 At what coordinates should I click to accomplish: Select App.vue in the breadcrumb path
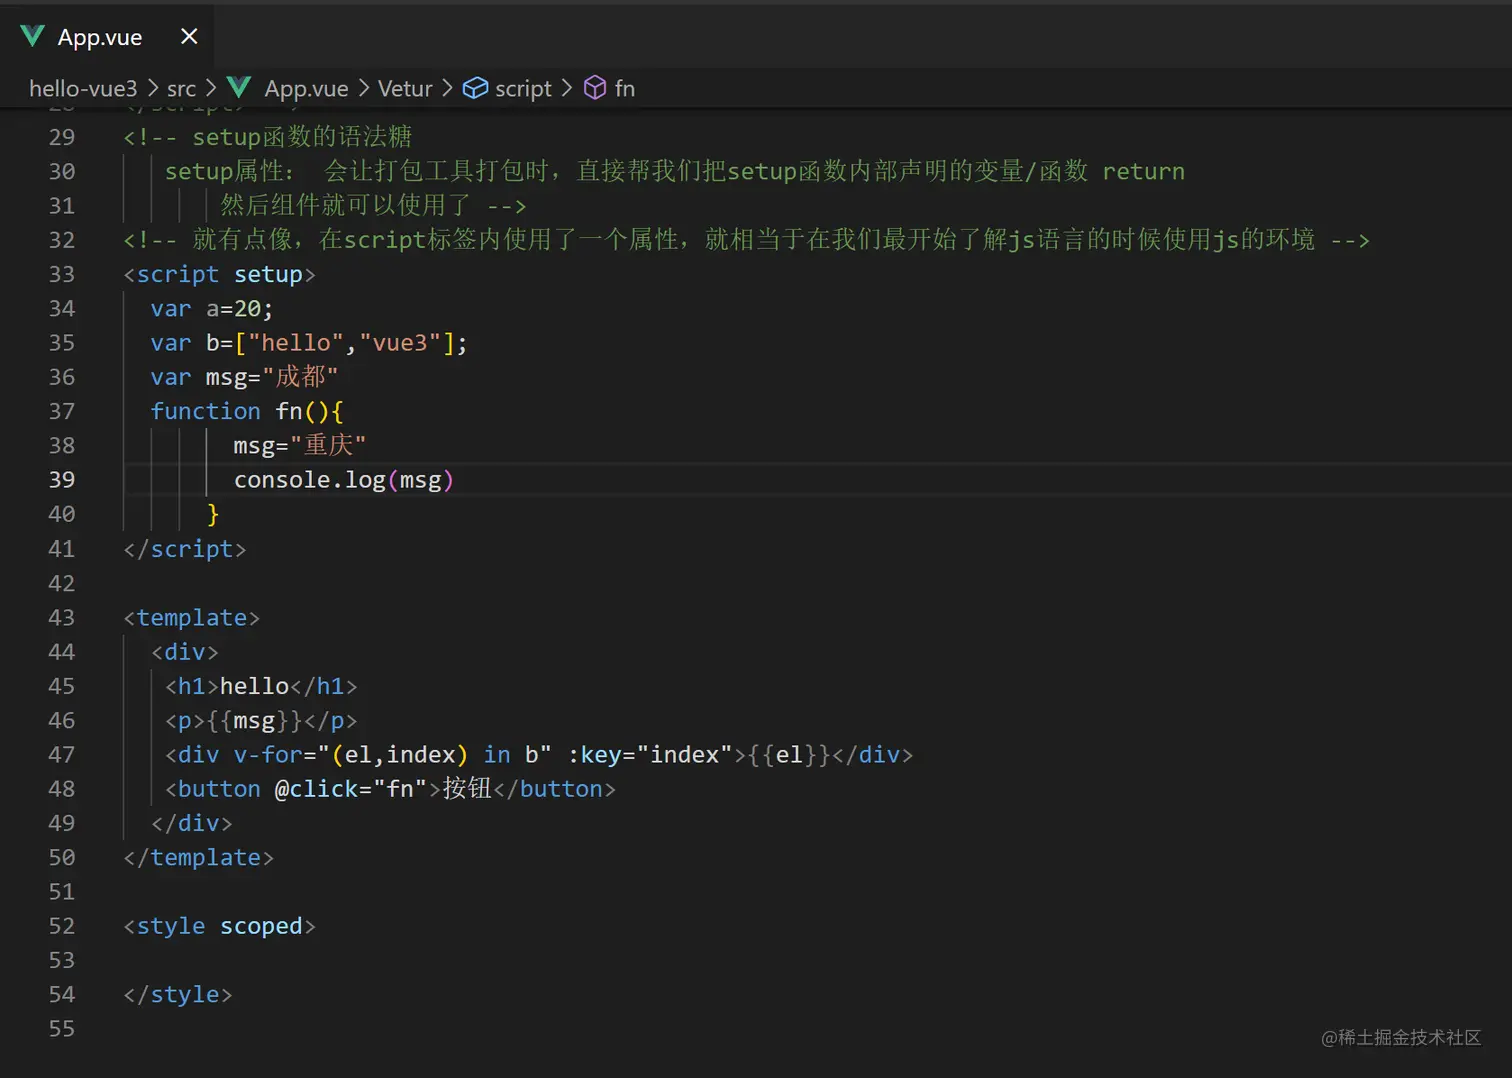pos(306,89)
